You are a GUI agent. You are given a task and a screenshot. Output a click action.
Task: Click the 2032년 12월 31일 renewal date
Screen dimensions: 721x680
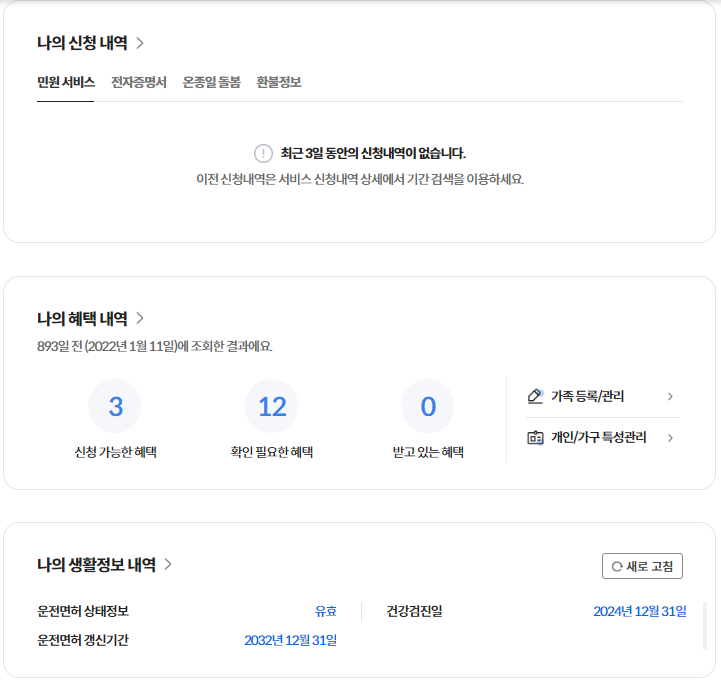pyautogui.click(x=291, y=640)
